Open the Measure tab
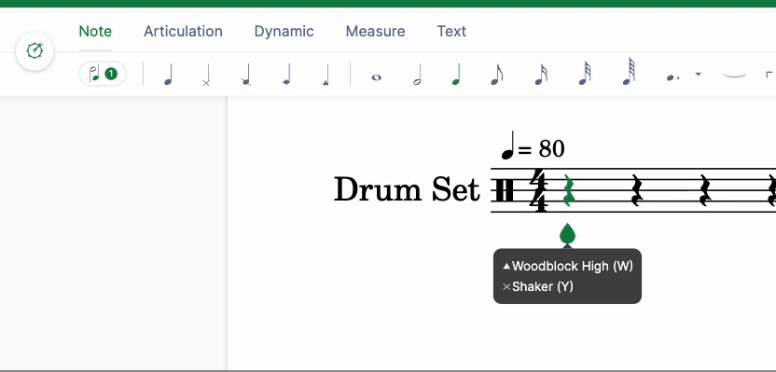 (375, 31)
